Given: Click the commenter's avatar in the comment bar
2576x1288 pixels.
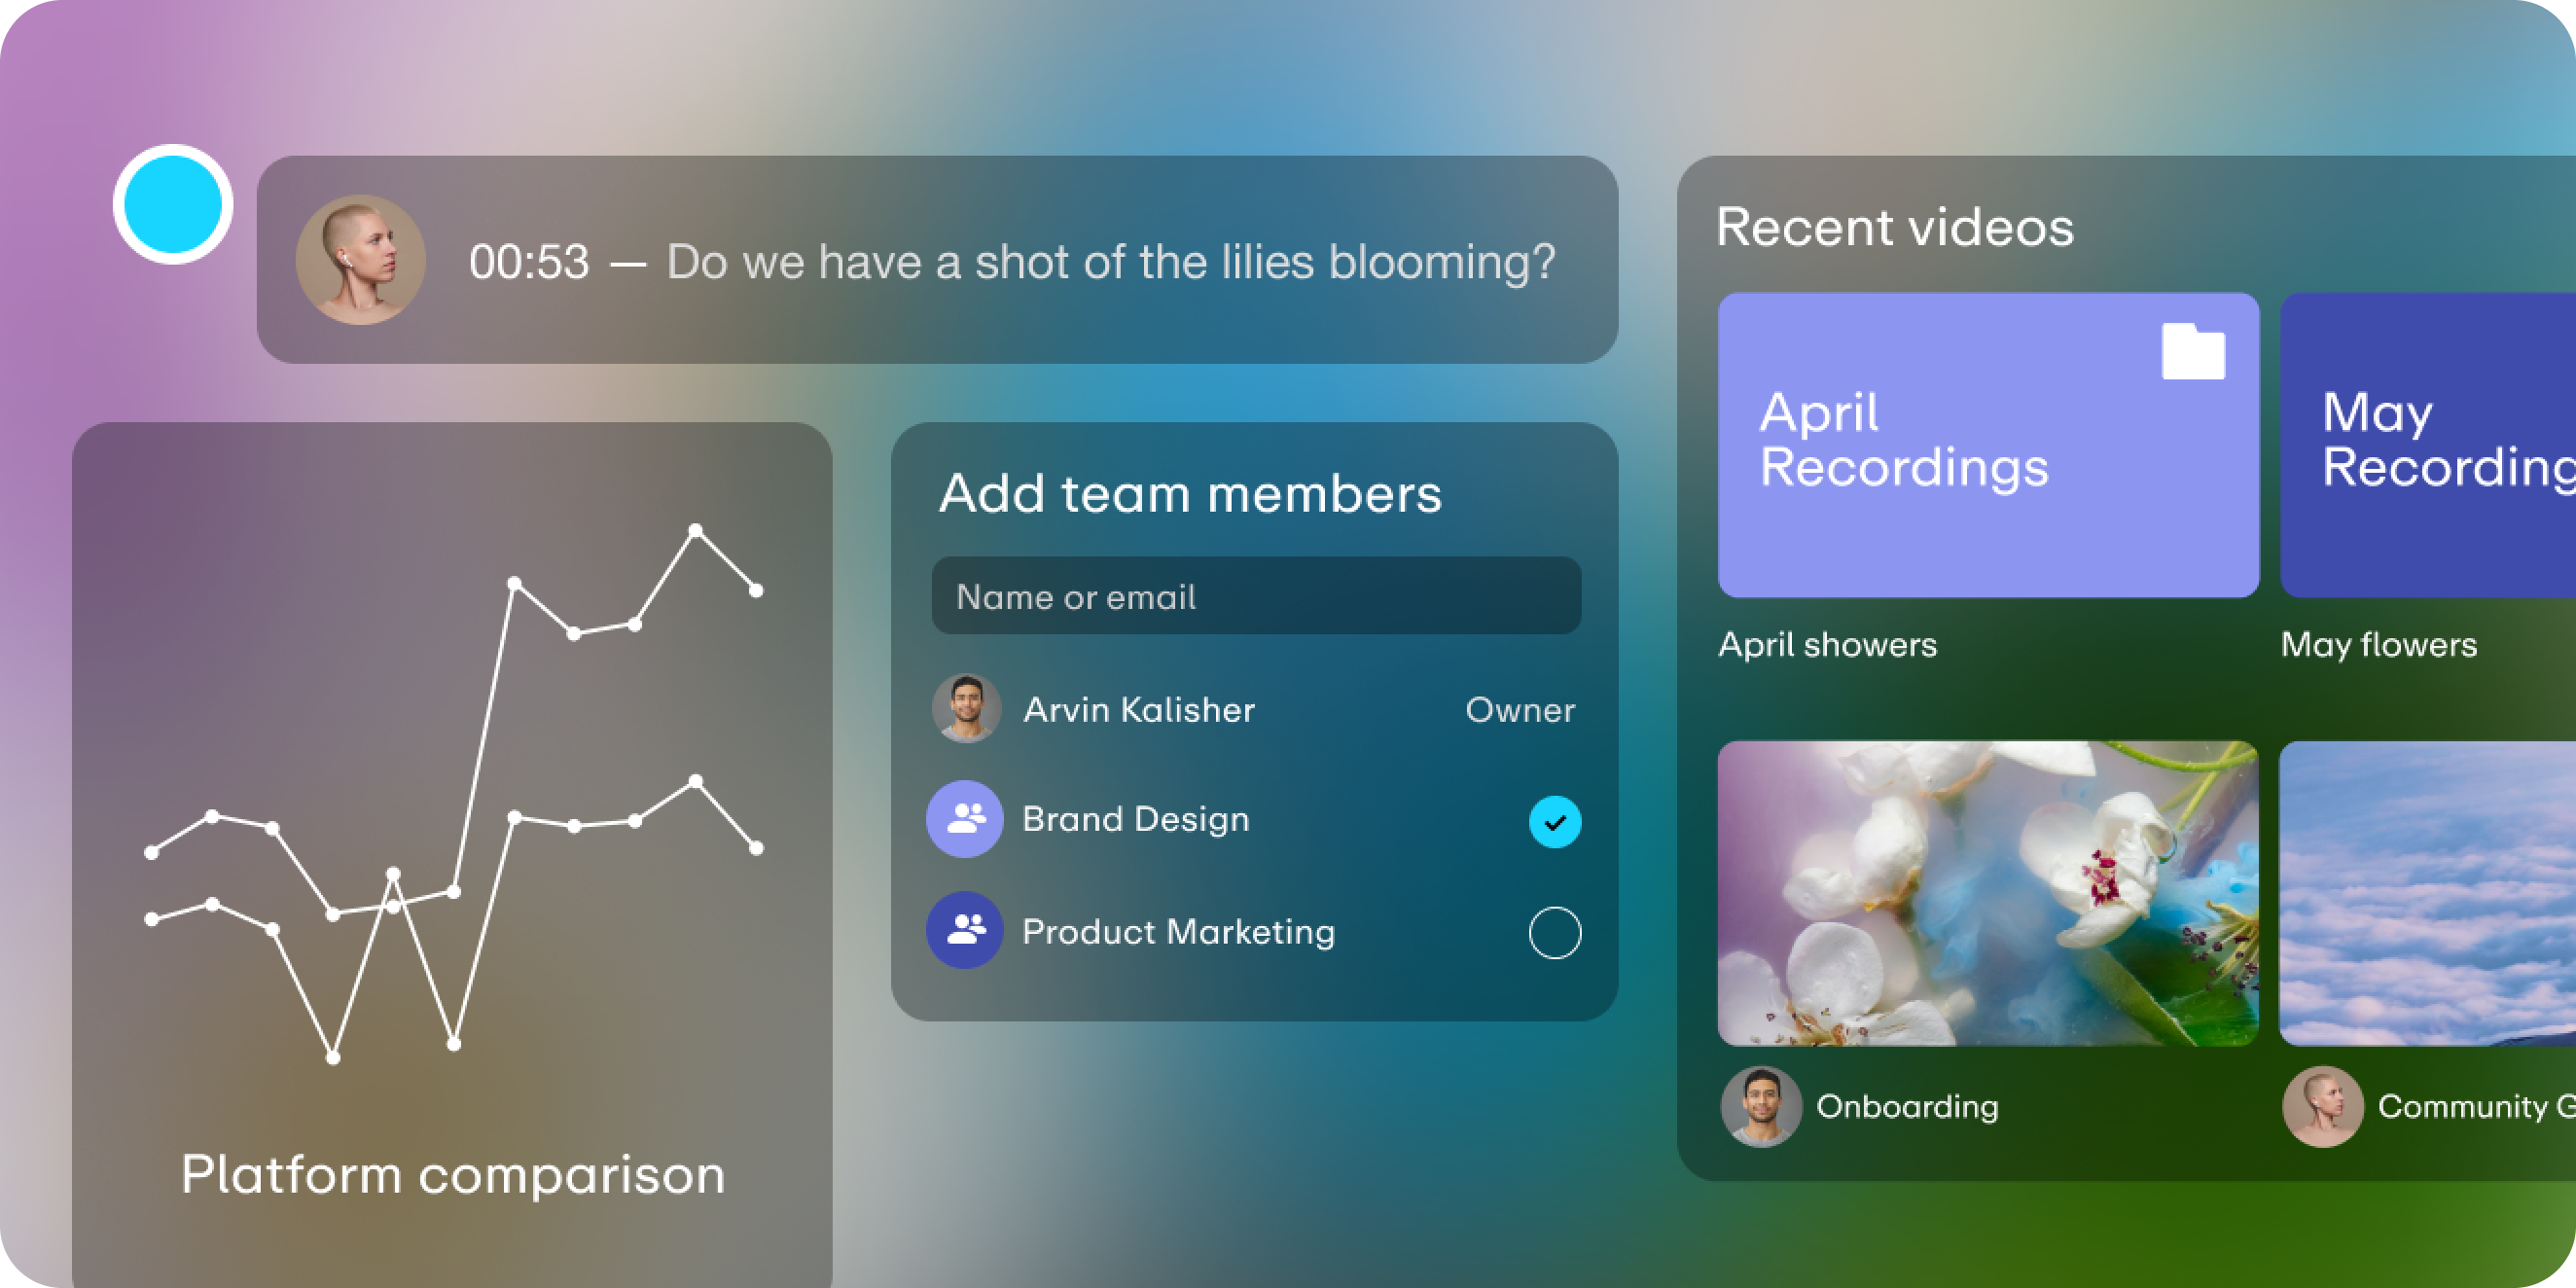Looking at the screenshot, I should (360, 260).
